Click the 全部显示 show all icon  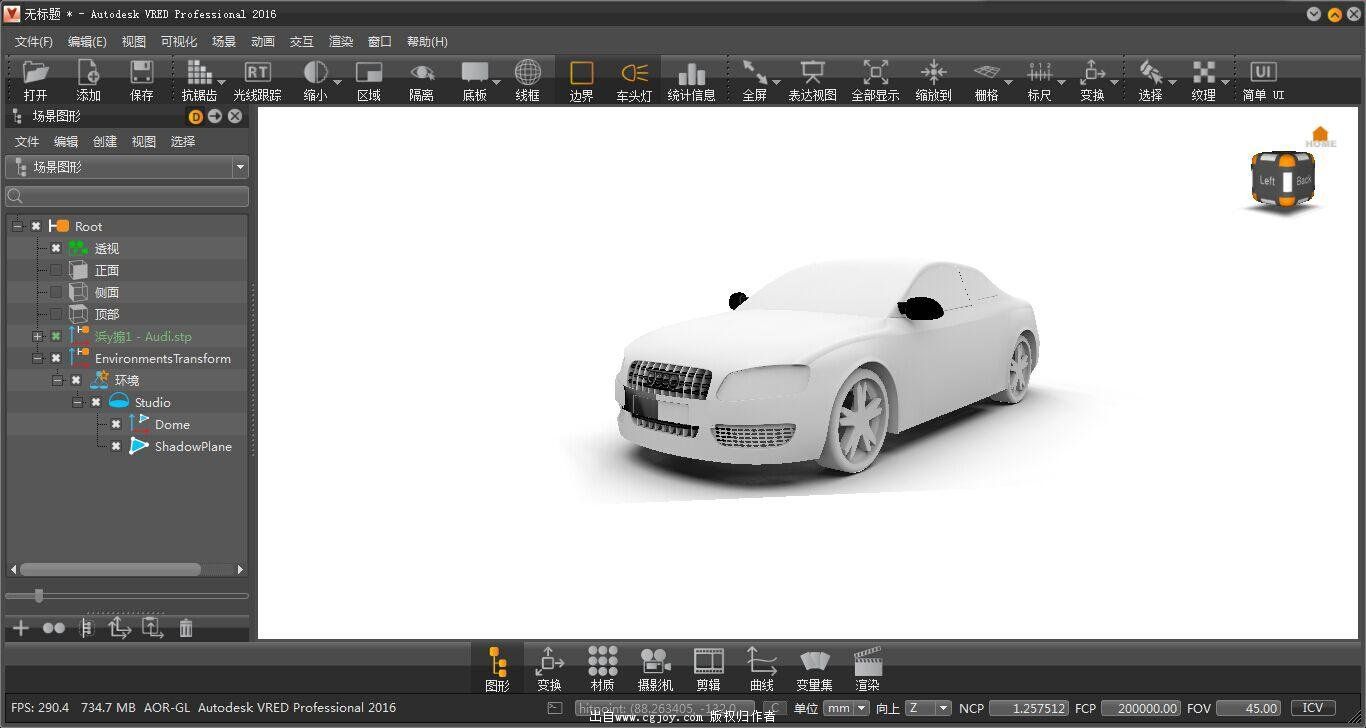[x=875, y=72]
